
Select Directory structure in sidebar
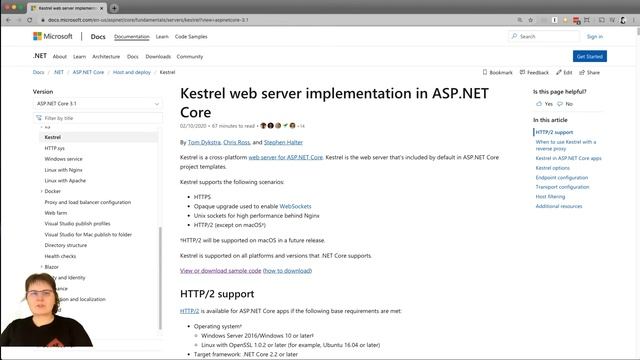(66, 245)
